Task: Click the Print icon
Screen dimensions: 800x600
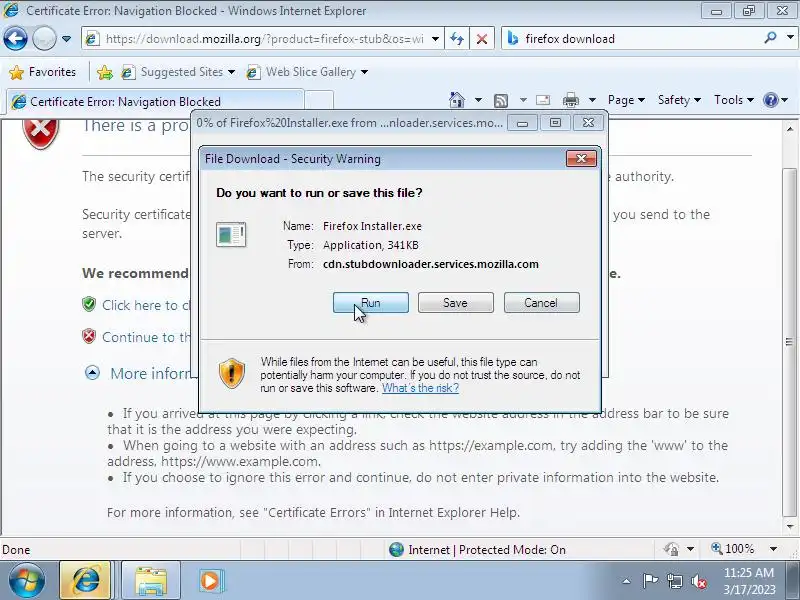Action: click(x=570, y=100)
